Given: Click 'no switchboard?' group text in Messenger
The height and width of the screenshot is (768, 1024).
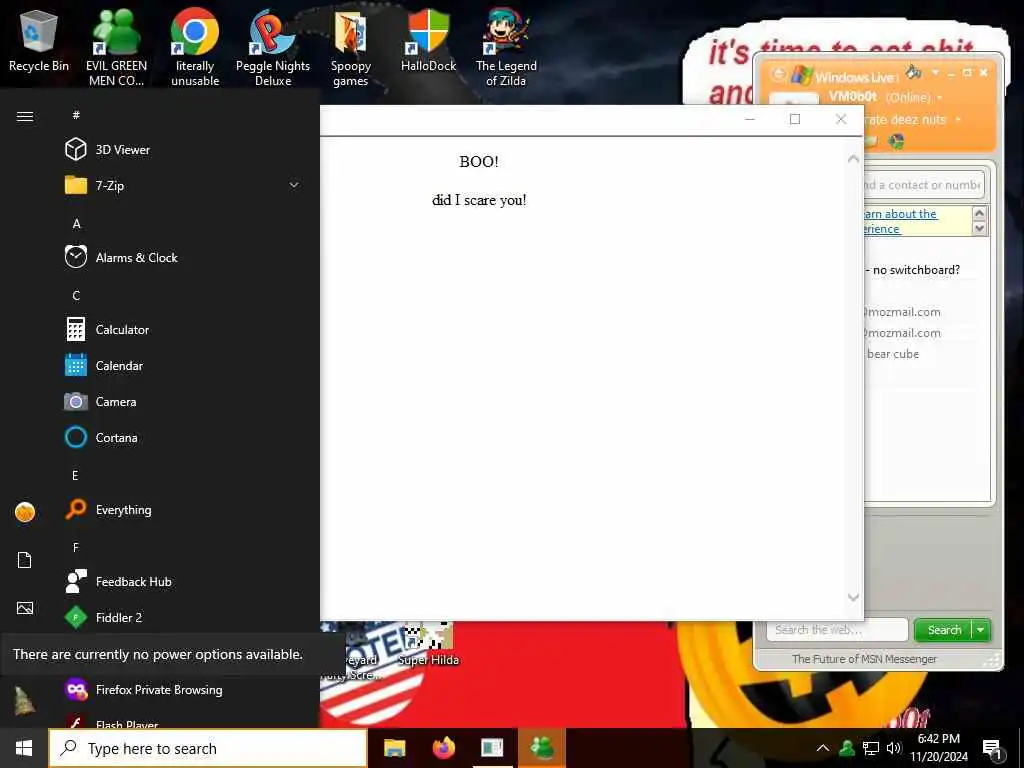Looking at the screenshot, I should click(x=916, y=270).
